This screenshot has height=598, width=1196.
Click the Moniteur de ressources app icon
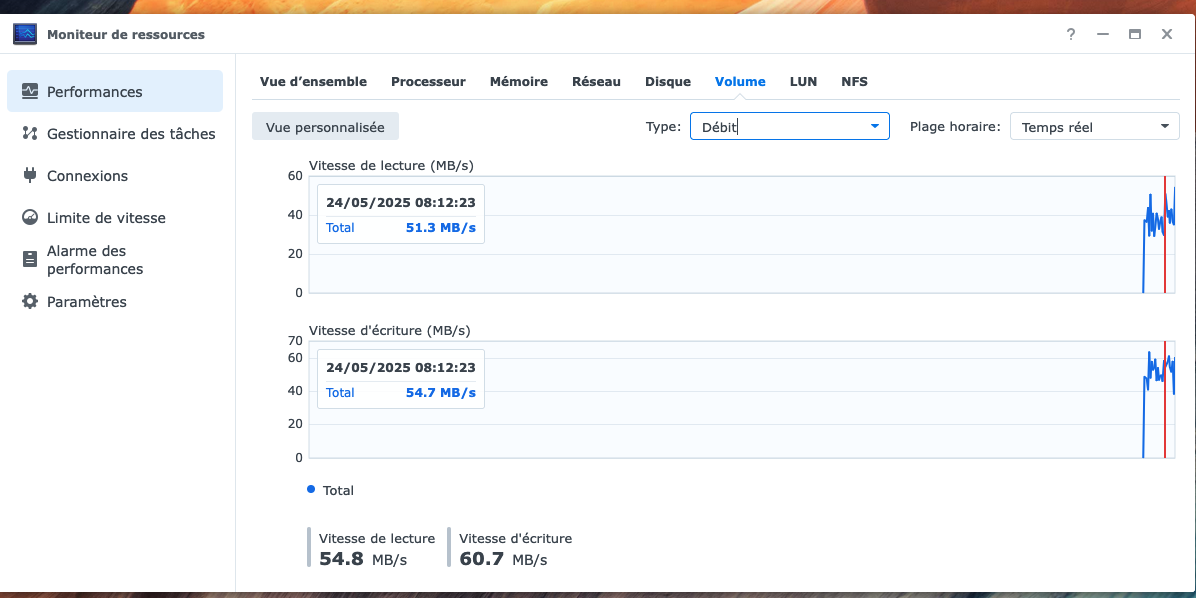(x=24, y=34)
